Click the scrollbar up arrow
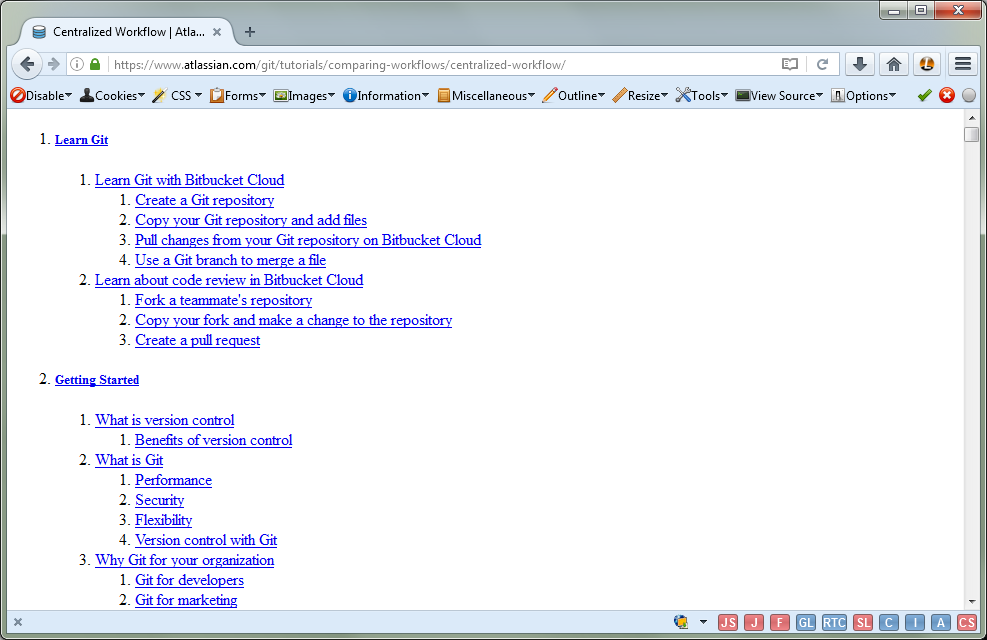Screen dimensions: 987x640 (971, 118)
